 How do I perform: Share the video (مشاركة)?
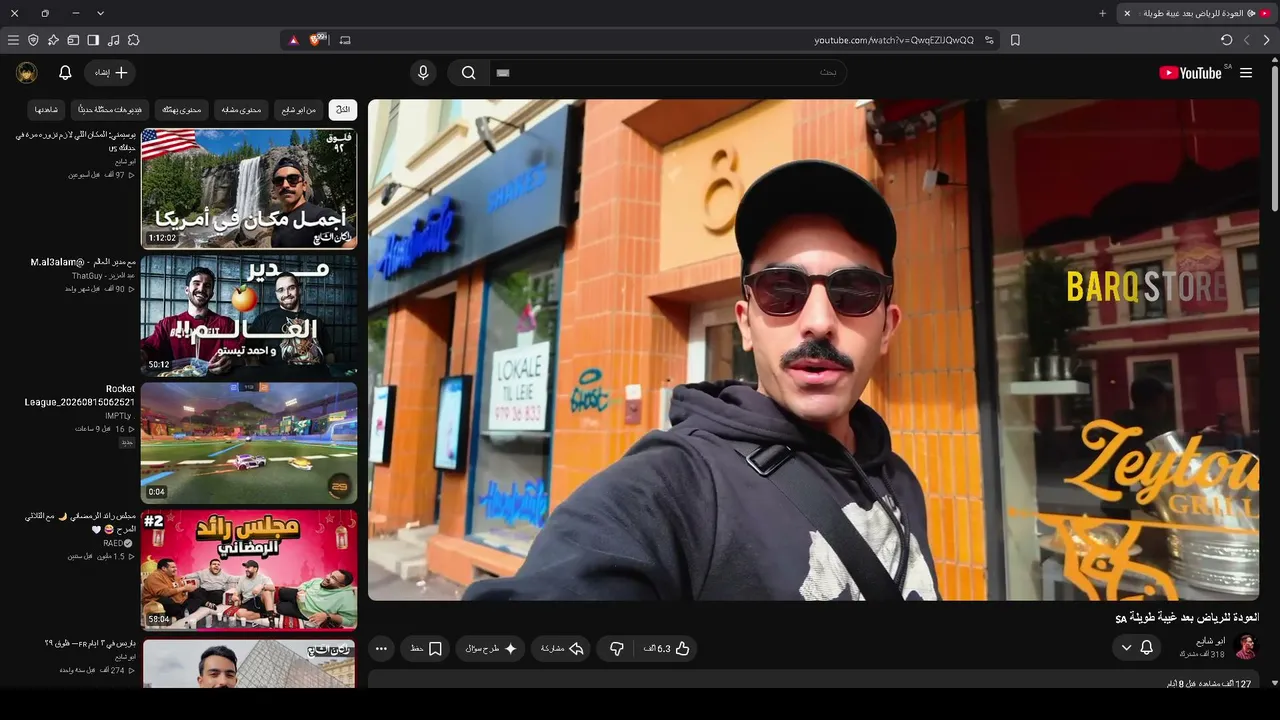pos(562,649)
